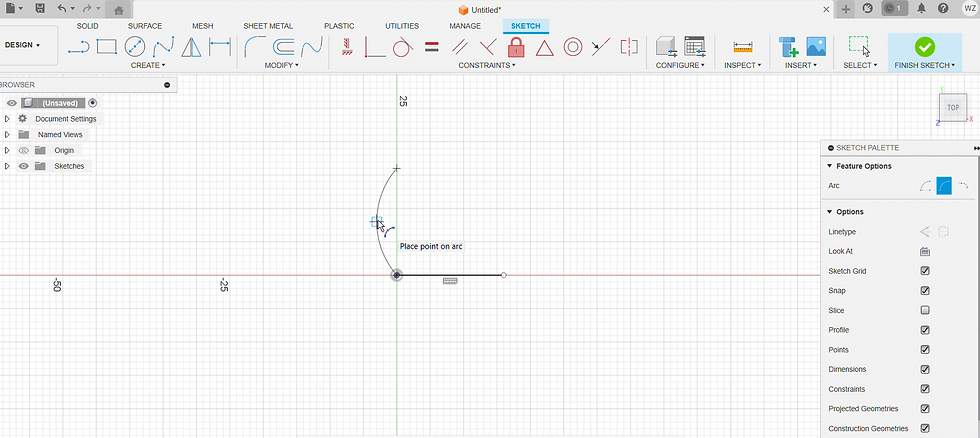Image resolution: width=980 pixels, height=438 pixels.
Task: Apply the Perpendicular constraint
Action: [x=488, y=47]
